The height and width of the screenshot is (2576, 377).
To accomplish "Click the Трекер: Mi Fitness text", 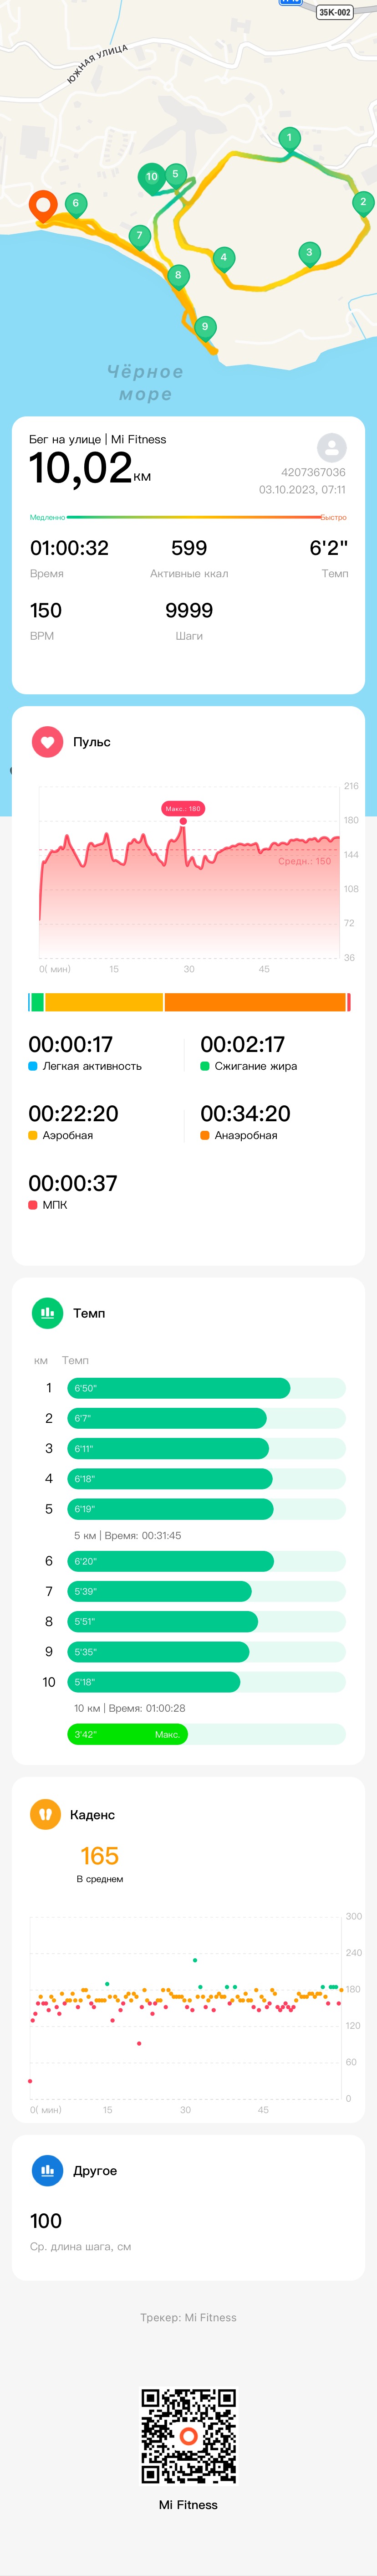I will tap(188, 2317).
